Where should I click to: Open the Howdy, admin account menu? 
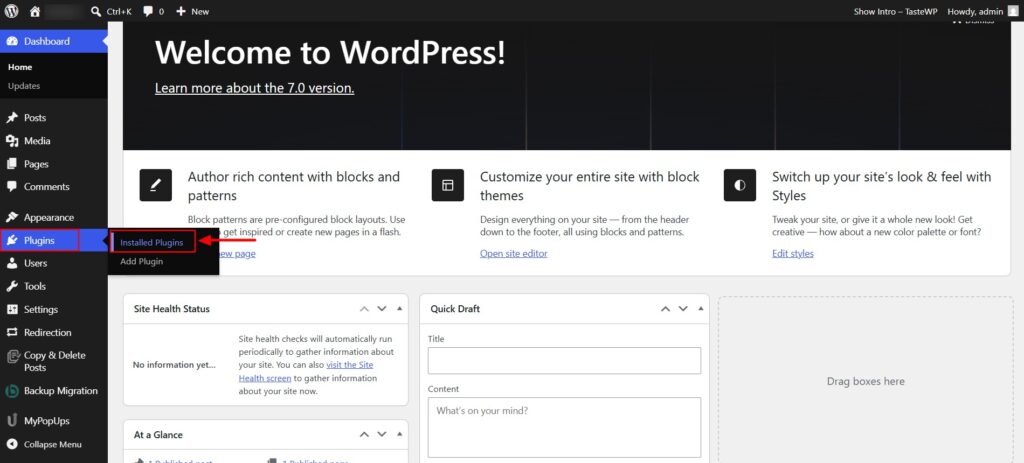[982, 11]
